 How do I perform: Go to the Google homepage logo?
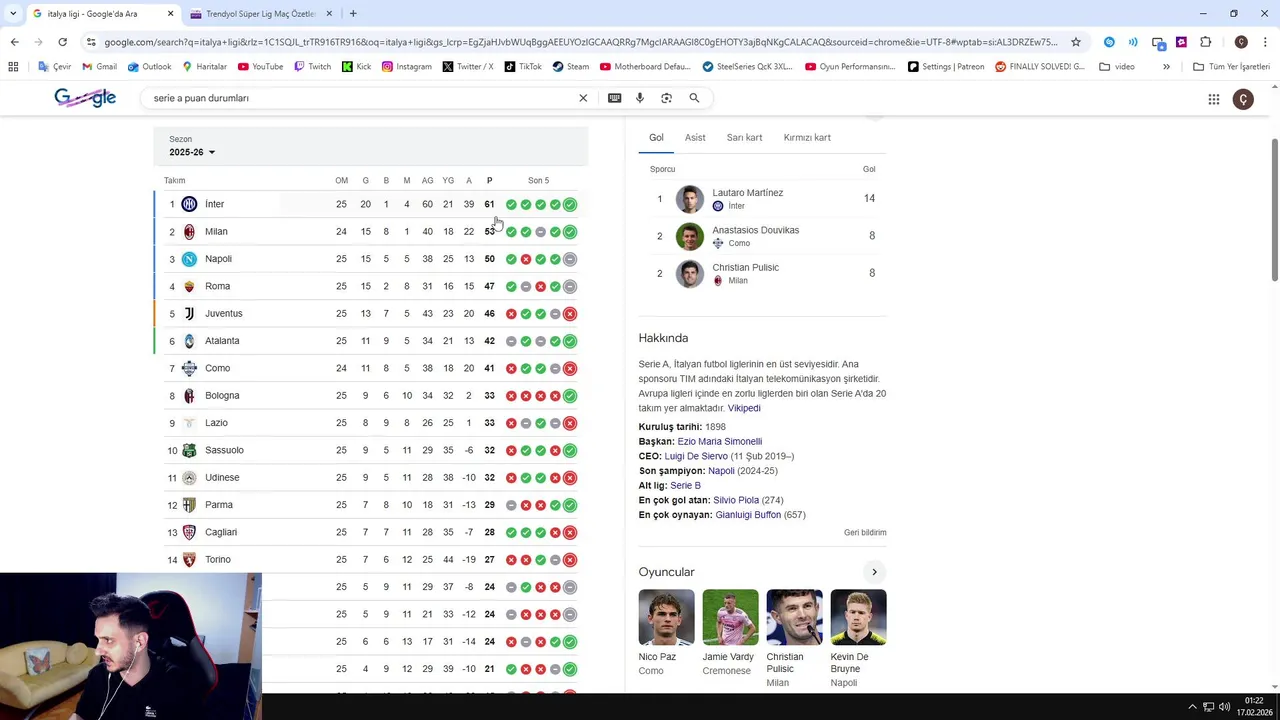[85, 97]
